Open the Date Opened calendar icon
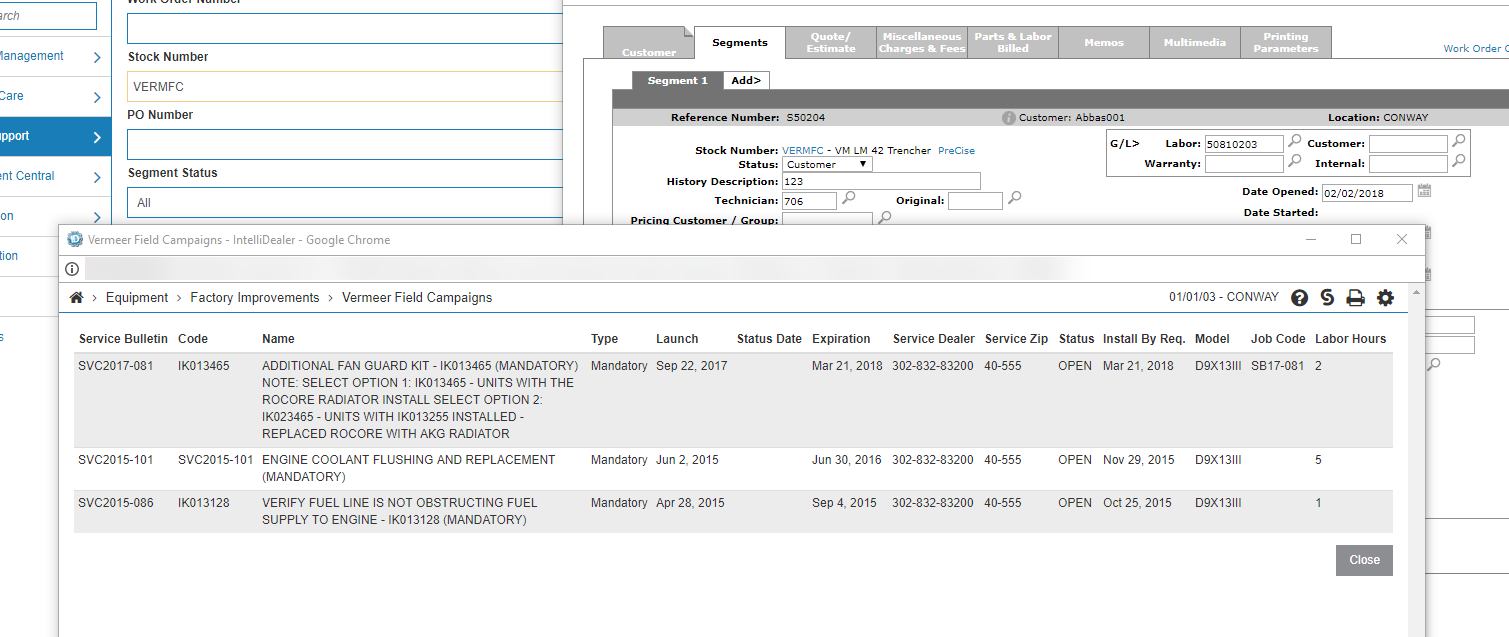Viewport: 1509px width, 637px height. [x=1425, y=191]
